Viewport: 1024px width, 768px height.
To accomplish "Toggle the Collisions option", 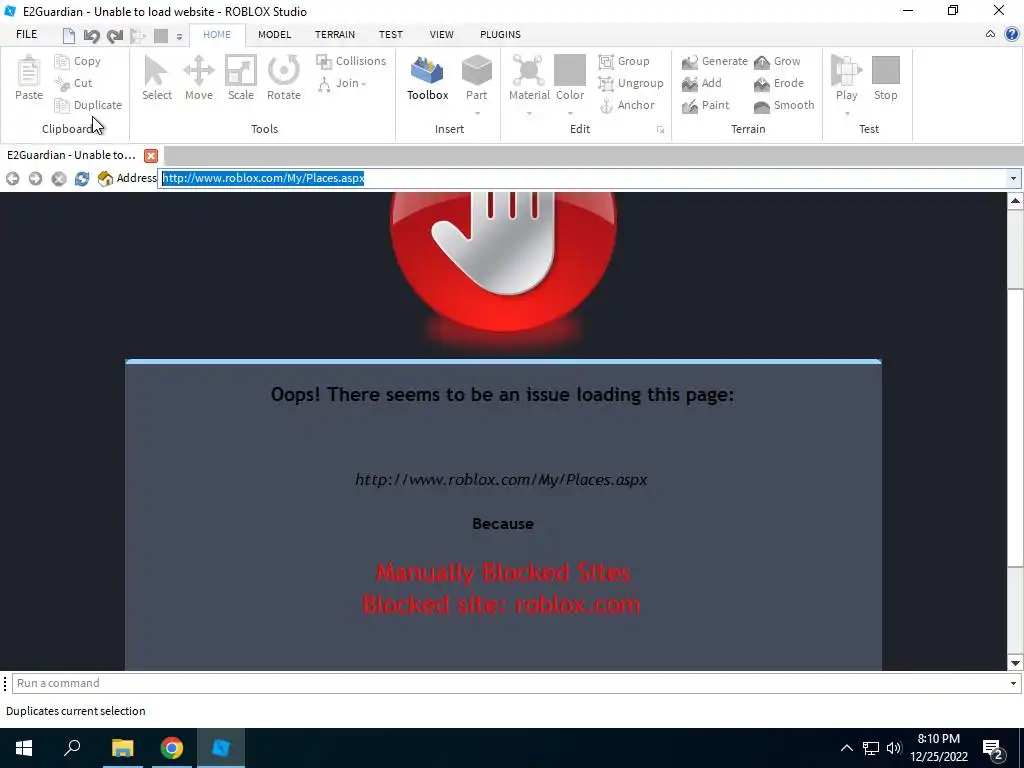I will coord(351,61).
